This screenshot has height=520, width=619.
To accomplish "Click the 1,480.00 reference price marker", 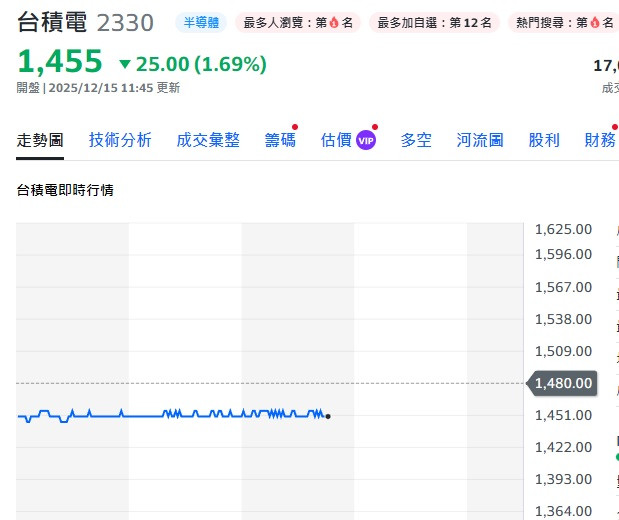I will 562,383.
